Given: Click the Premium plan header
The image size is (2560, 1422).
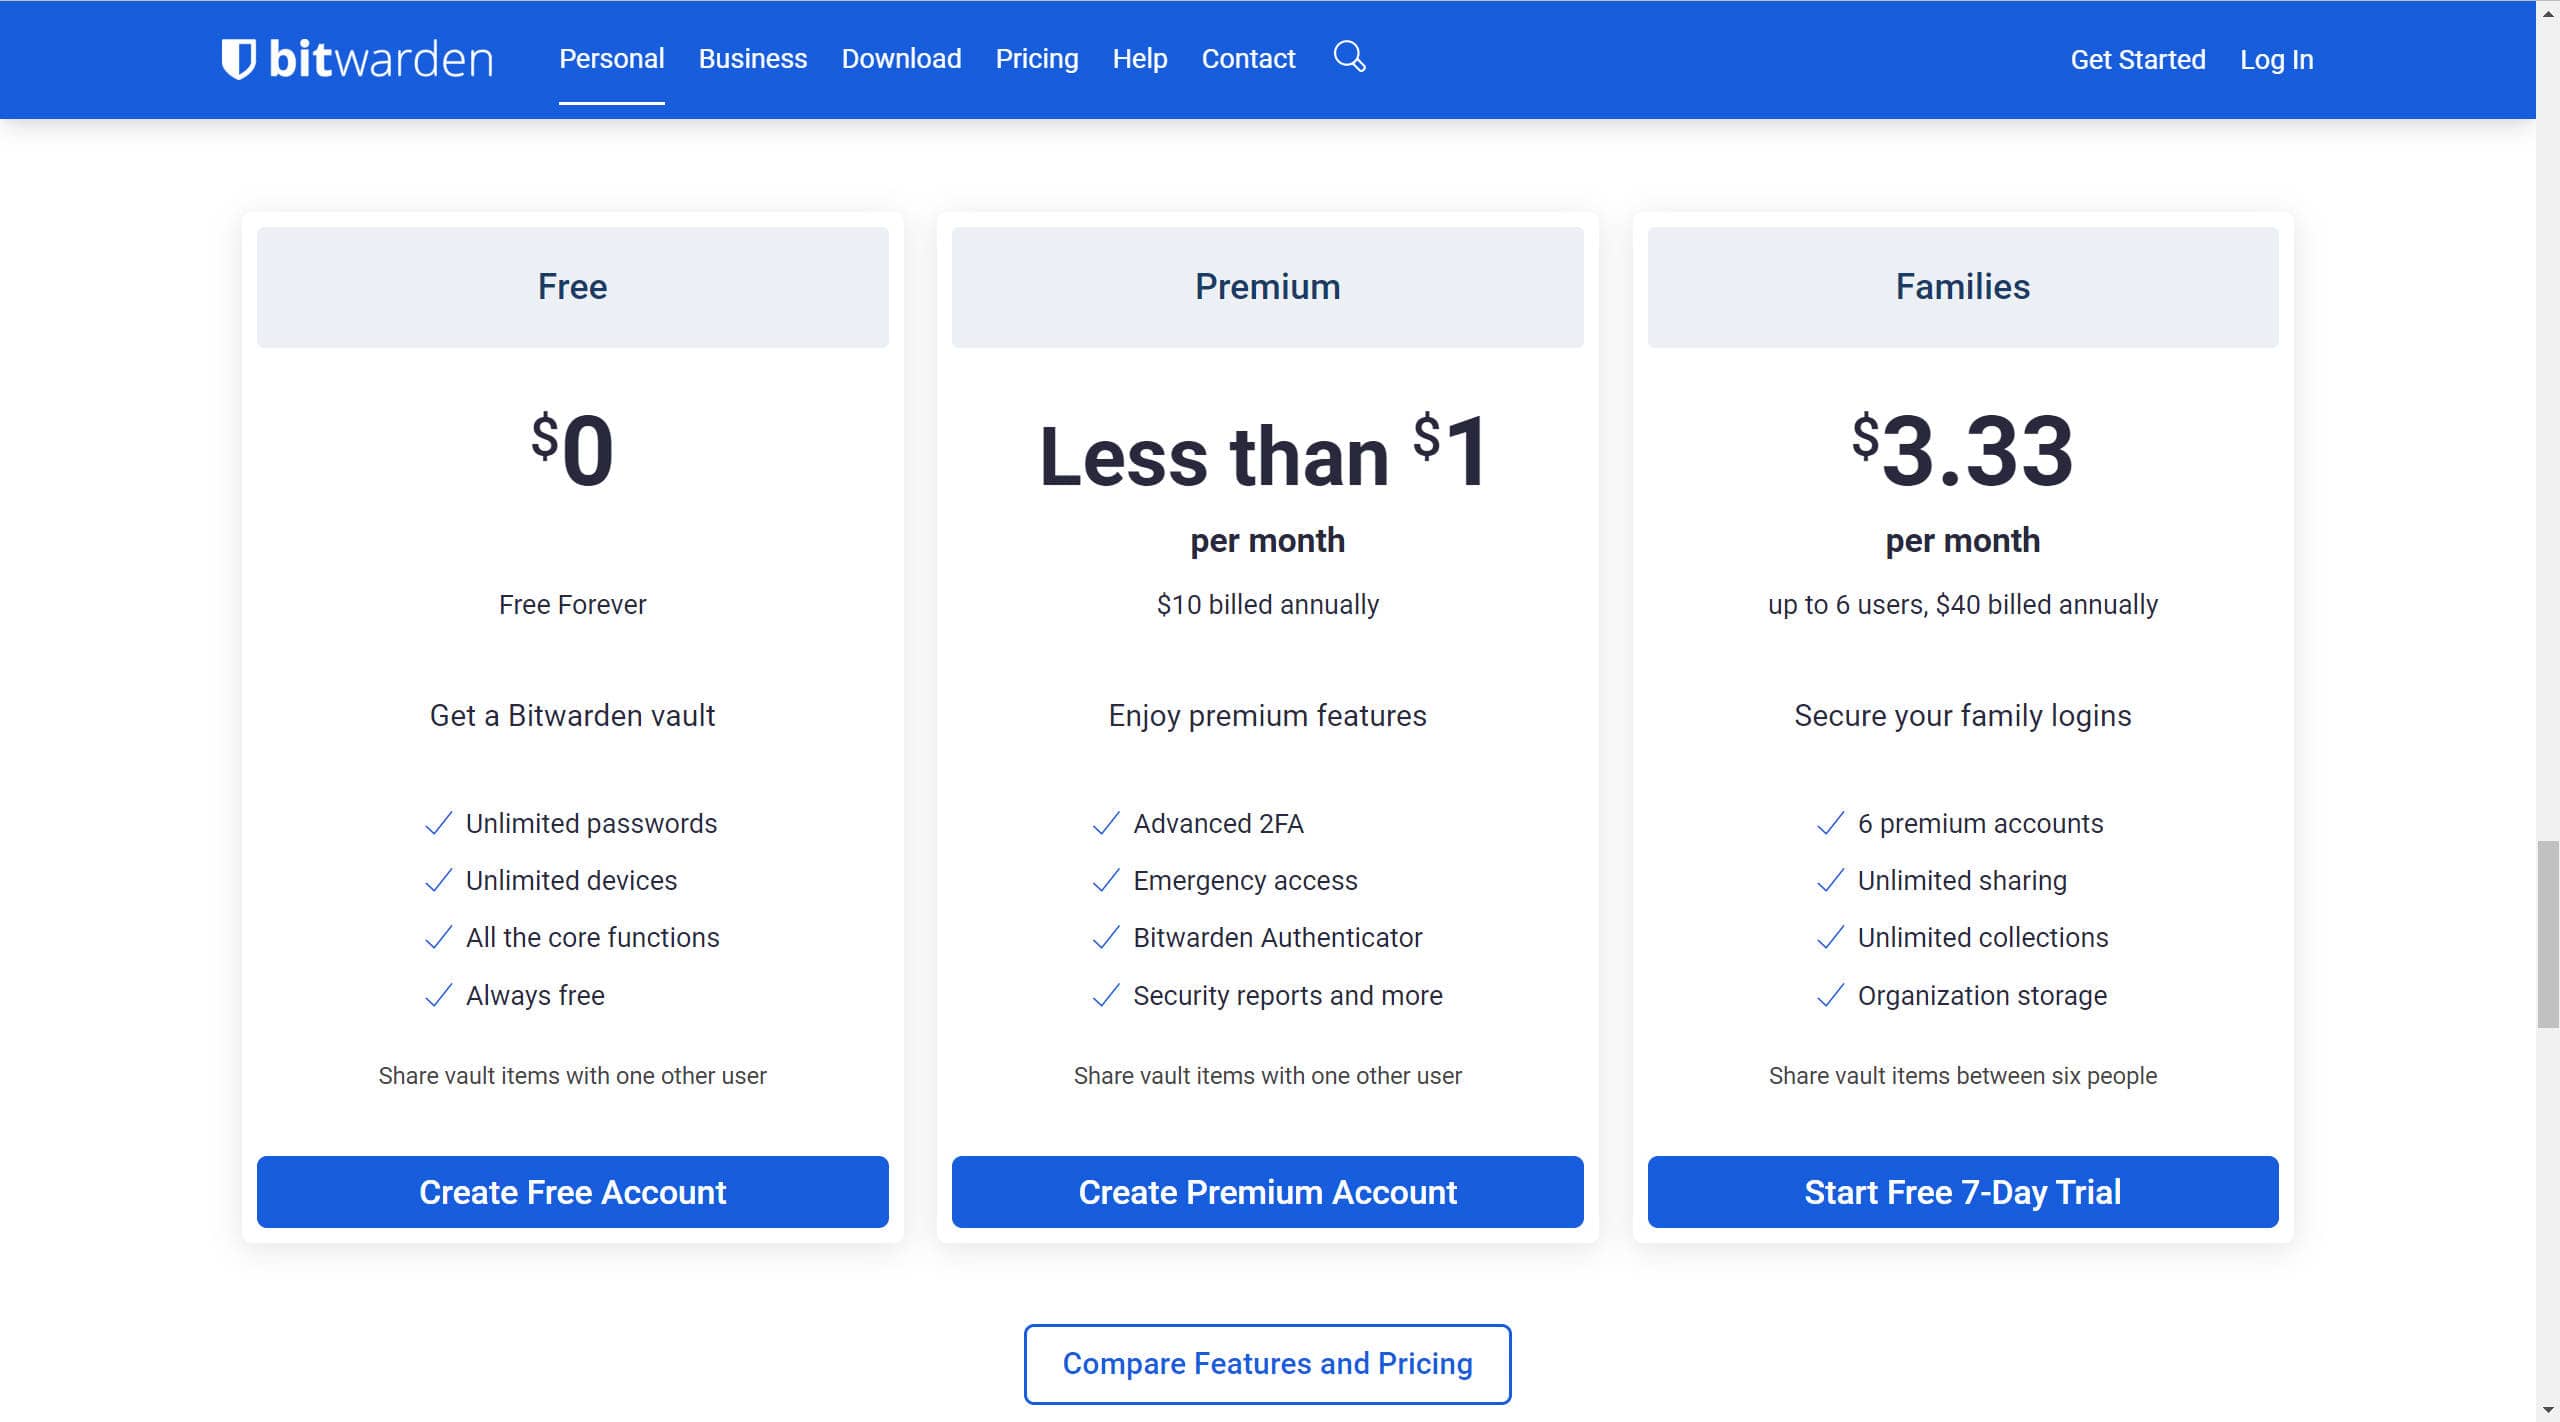Looking at the screenshot, I should click(x=1267, y=287).
